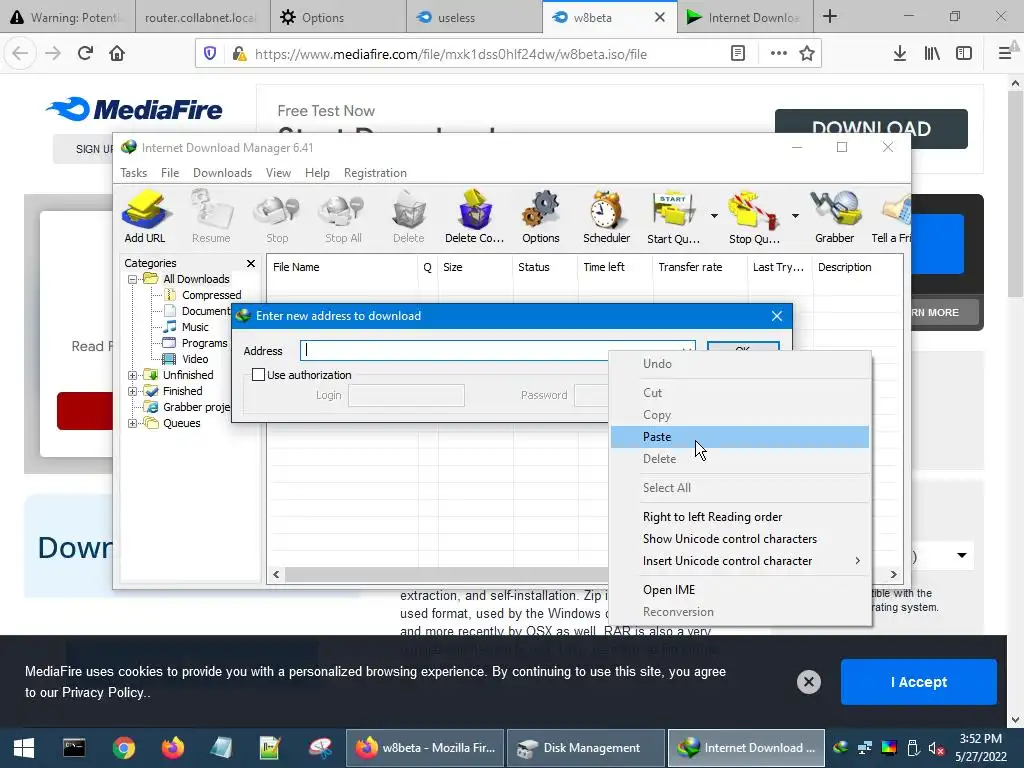Click I Accept cookie button

tap(919, 682)
